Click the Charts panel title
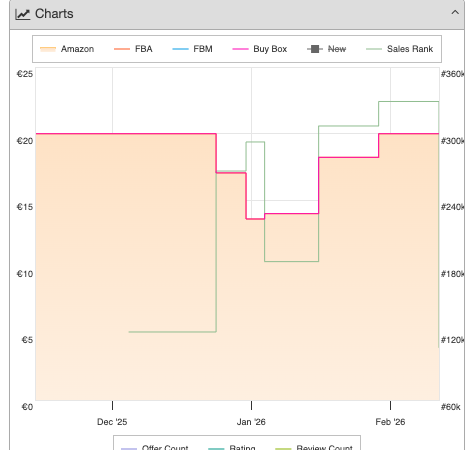The image size is (474, 450). coord(54,14)
